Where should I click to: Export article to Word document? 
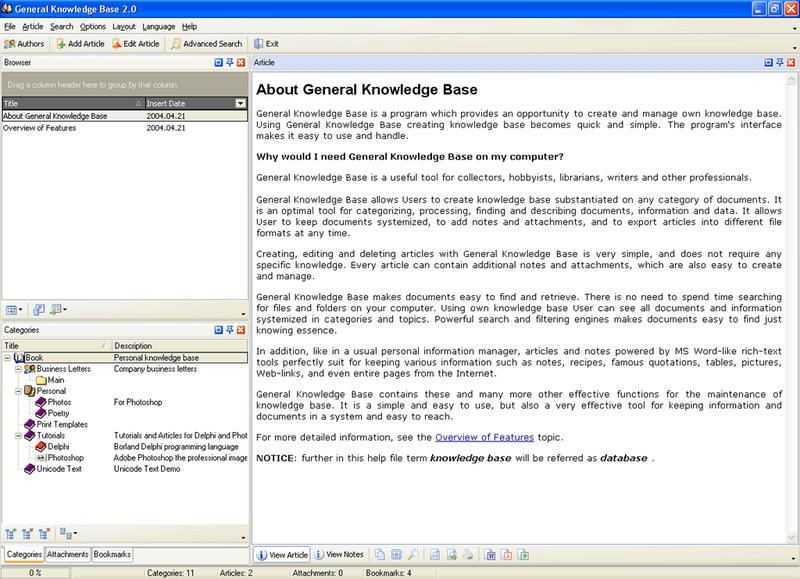click(490, 555)
